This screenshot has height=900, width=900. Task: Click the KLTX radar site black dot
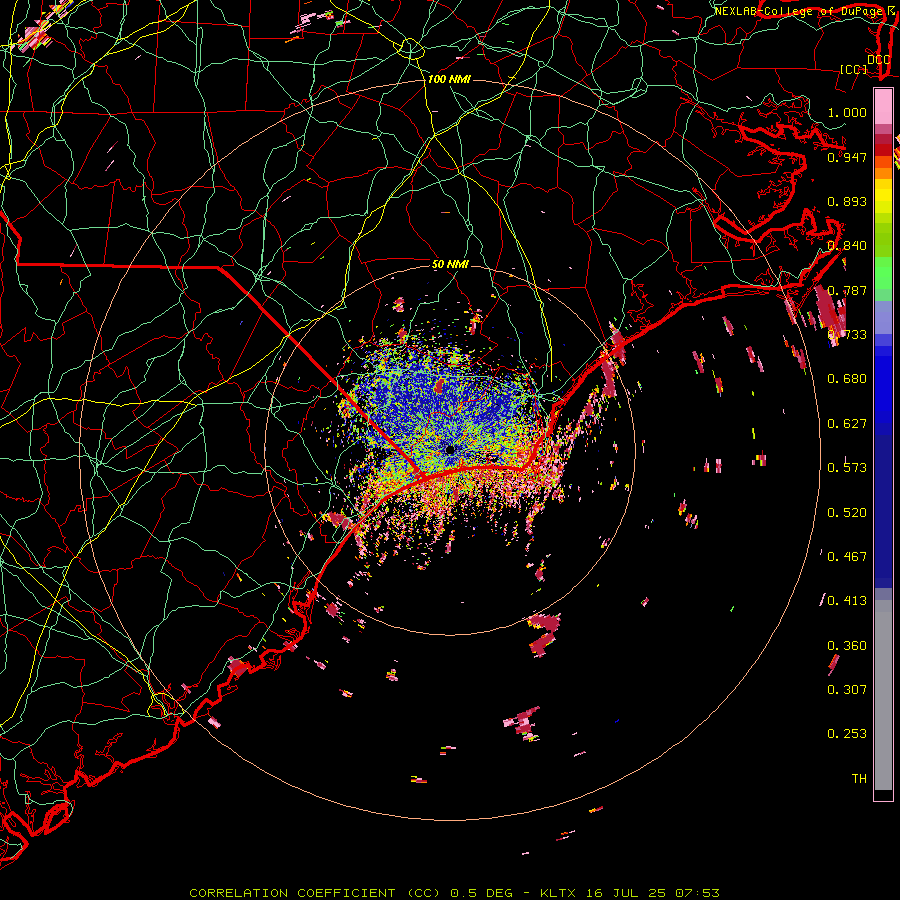(x=450, y=449)
